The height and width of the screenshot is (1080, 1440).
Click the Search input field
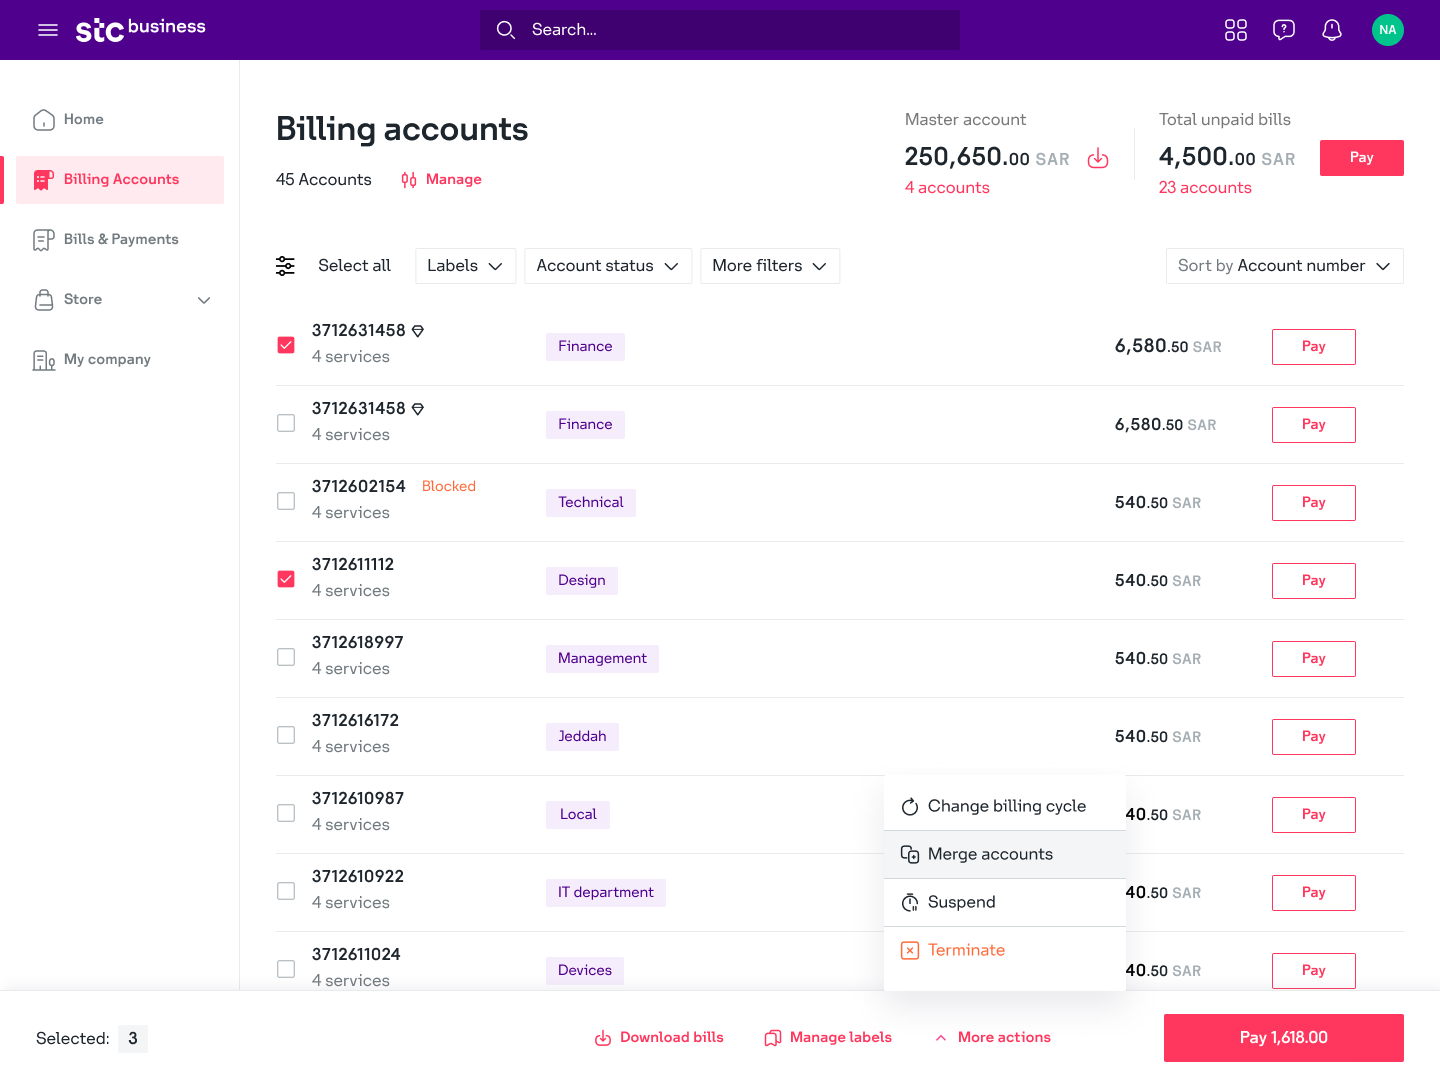pyautogui.click(x=720, y=30)
